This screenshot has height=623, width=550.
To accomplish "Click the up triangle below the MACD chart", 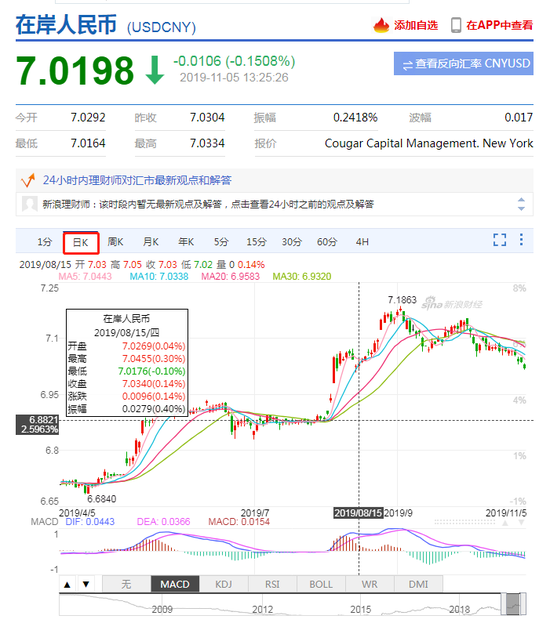I will (x=67, y=584).
